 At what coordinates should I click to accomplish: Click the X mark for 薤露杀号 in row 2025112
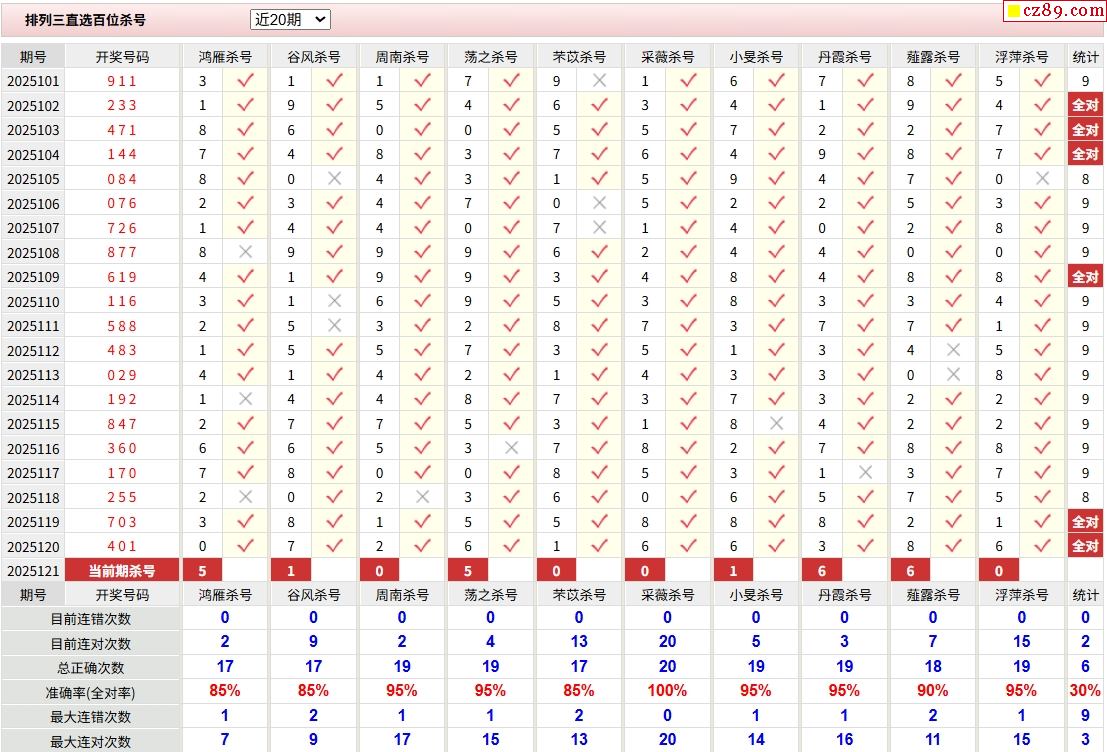pos(954,350)
